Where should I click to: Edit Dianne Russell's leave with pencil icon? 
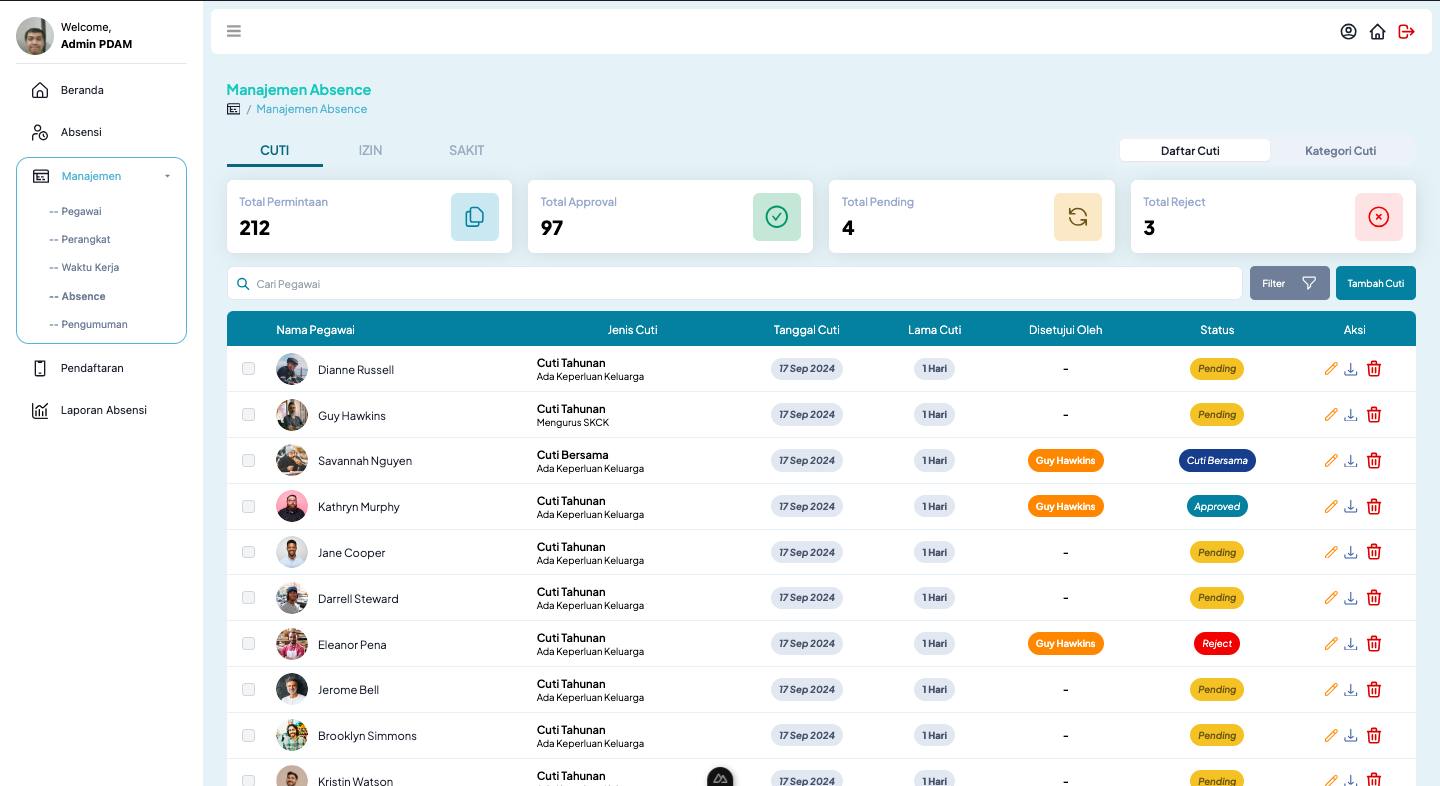pos(1331,369)
